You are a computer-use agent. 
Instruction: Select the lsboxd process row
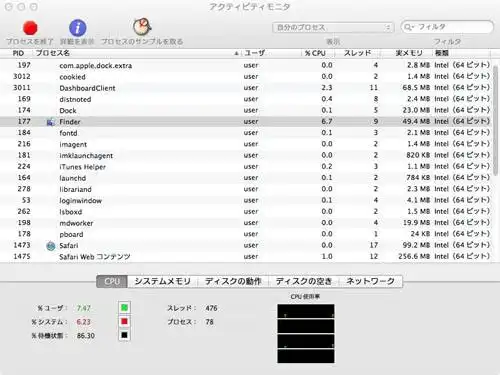tap(246, 212)
